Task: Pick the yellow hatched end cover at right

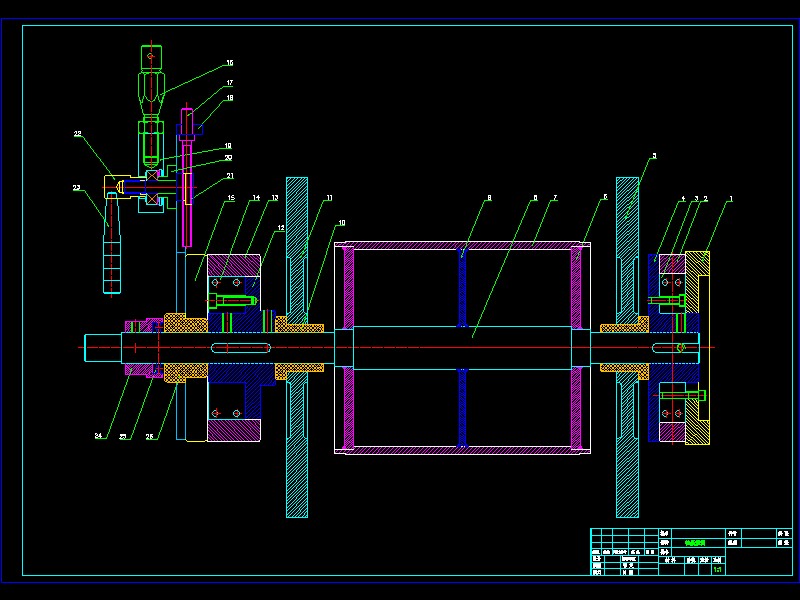Action: click(697, 347)
